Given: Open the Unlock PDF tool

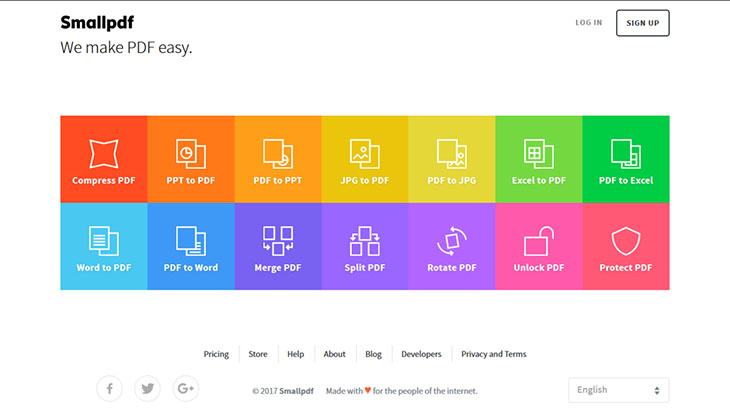Looking at the screenshot, I should pos(539,246).
